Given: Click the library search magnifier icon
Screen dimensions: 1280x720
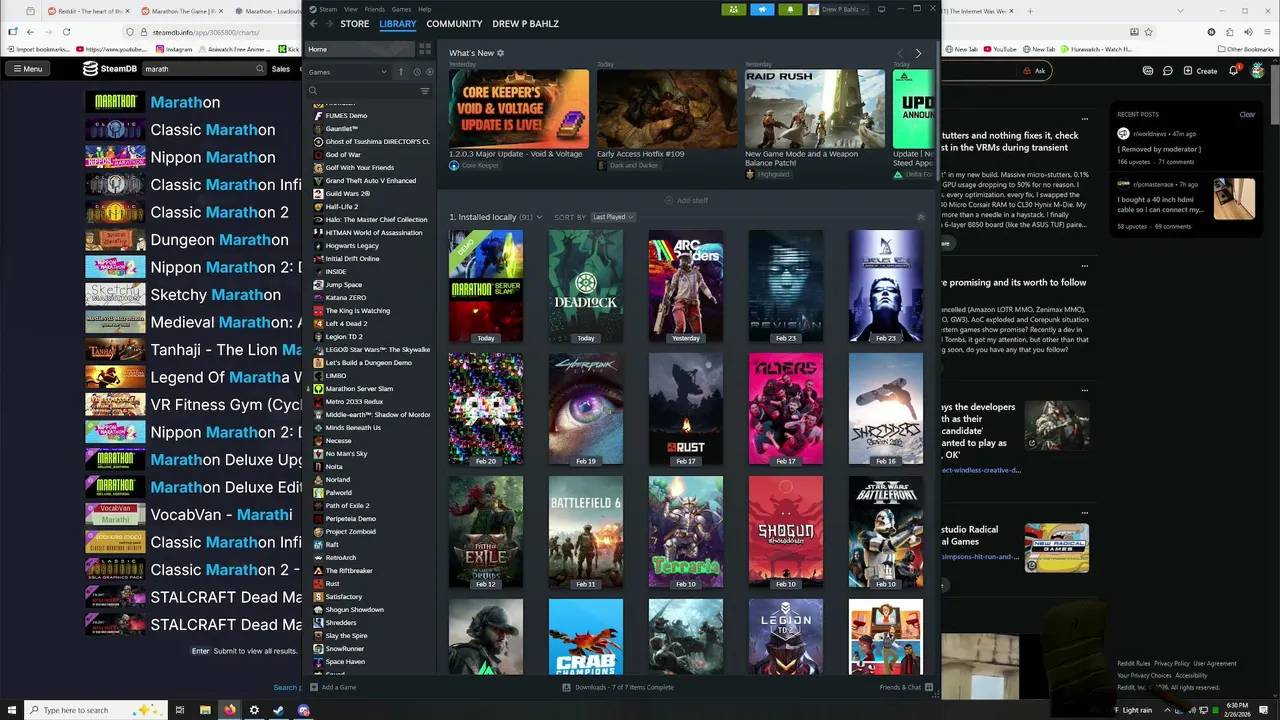Looking at the screenshot, I should pos(313,91).
